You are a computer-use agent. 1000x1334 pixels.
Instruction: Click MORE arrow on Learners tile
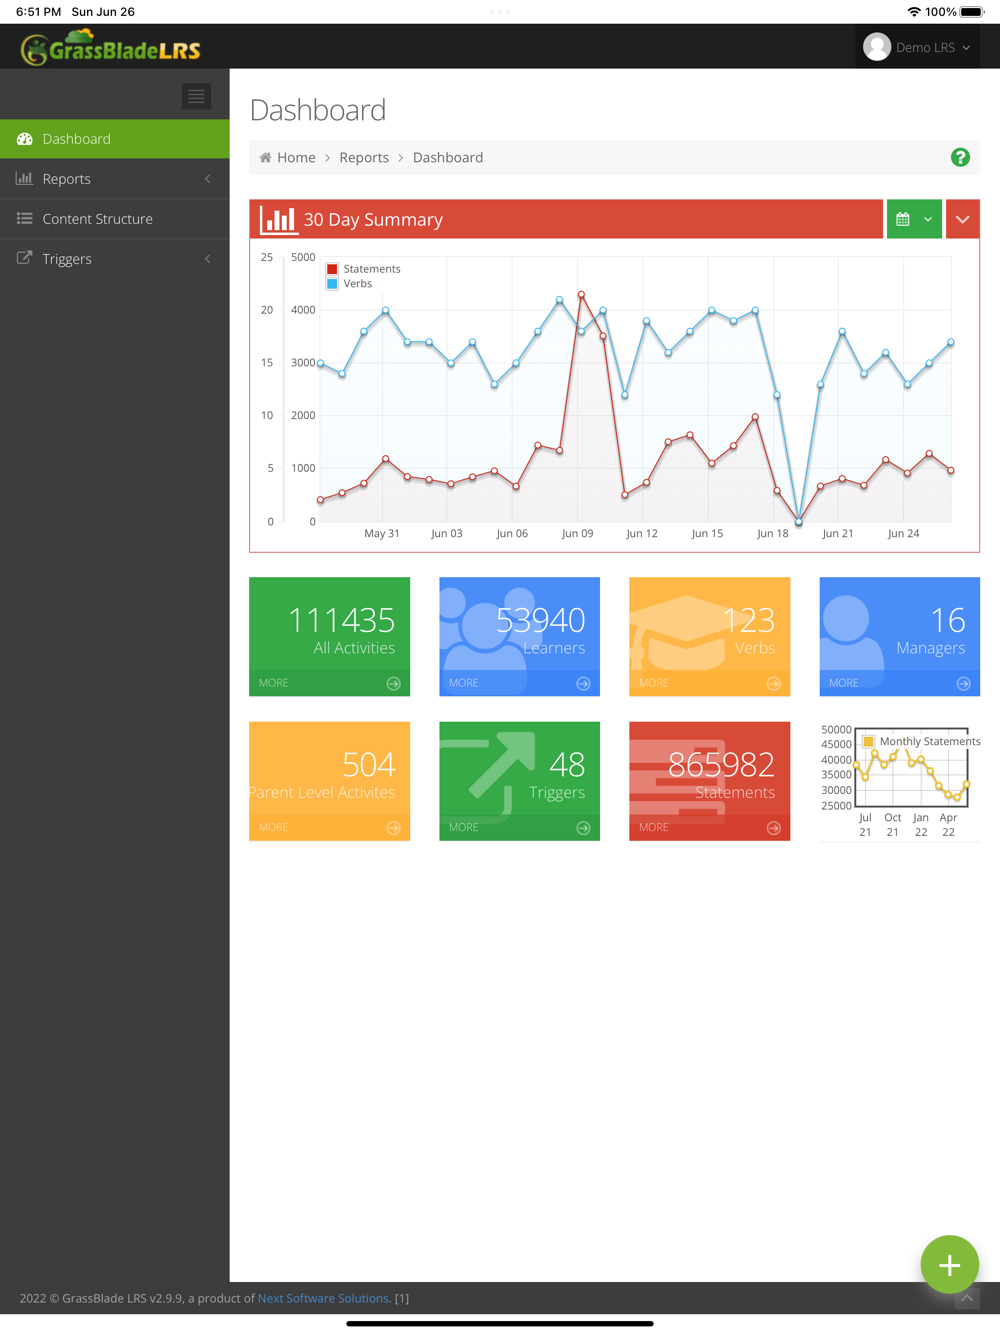(x=583, y=684)
